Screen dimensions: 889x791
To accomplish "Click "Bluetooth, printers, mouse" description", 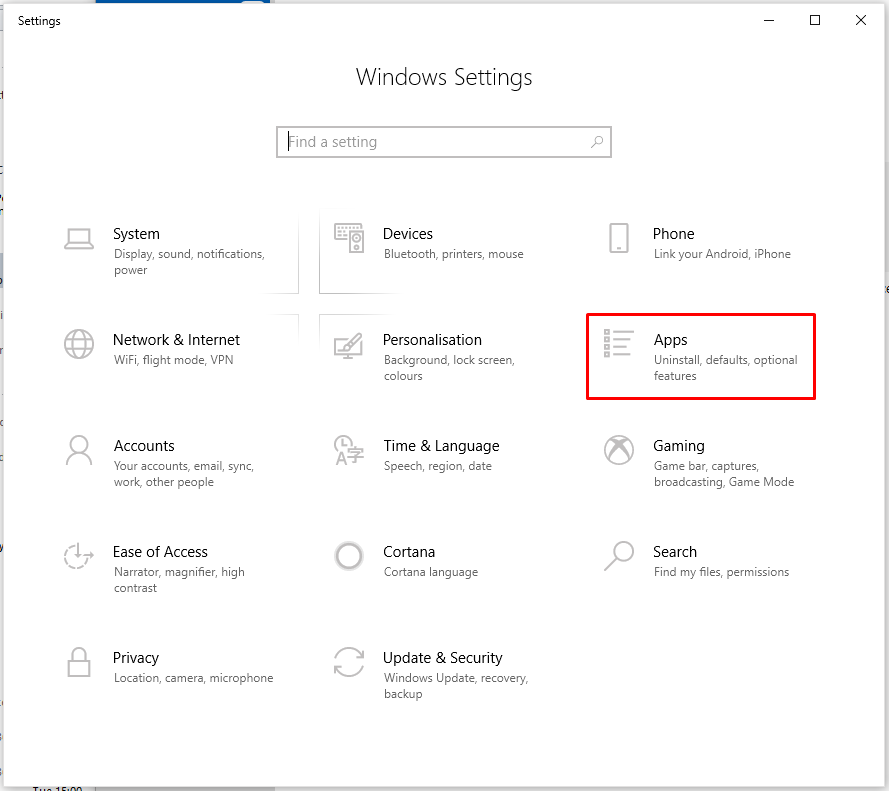I will pos(454,254).
